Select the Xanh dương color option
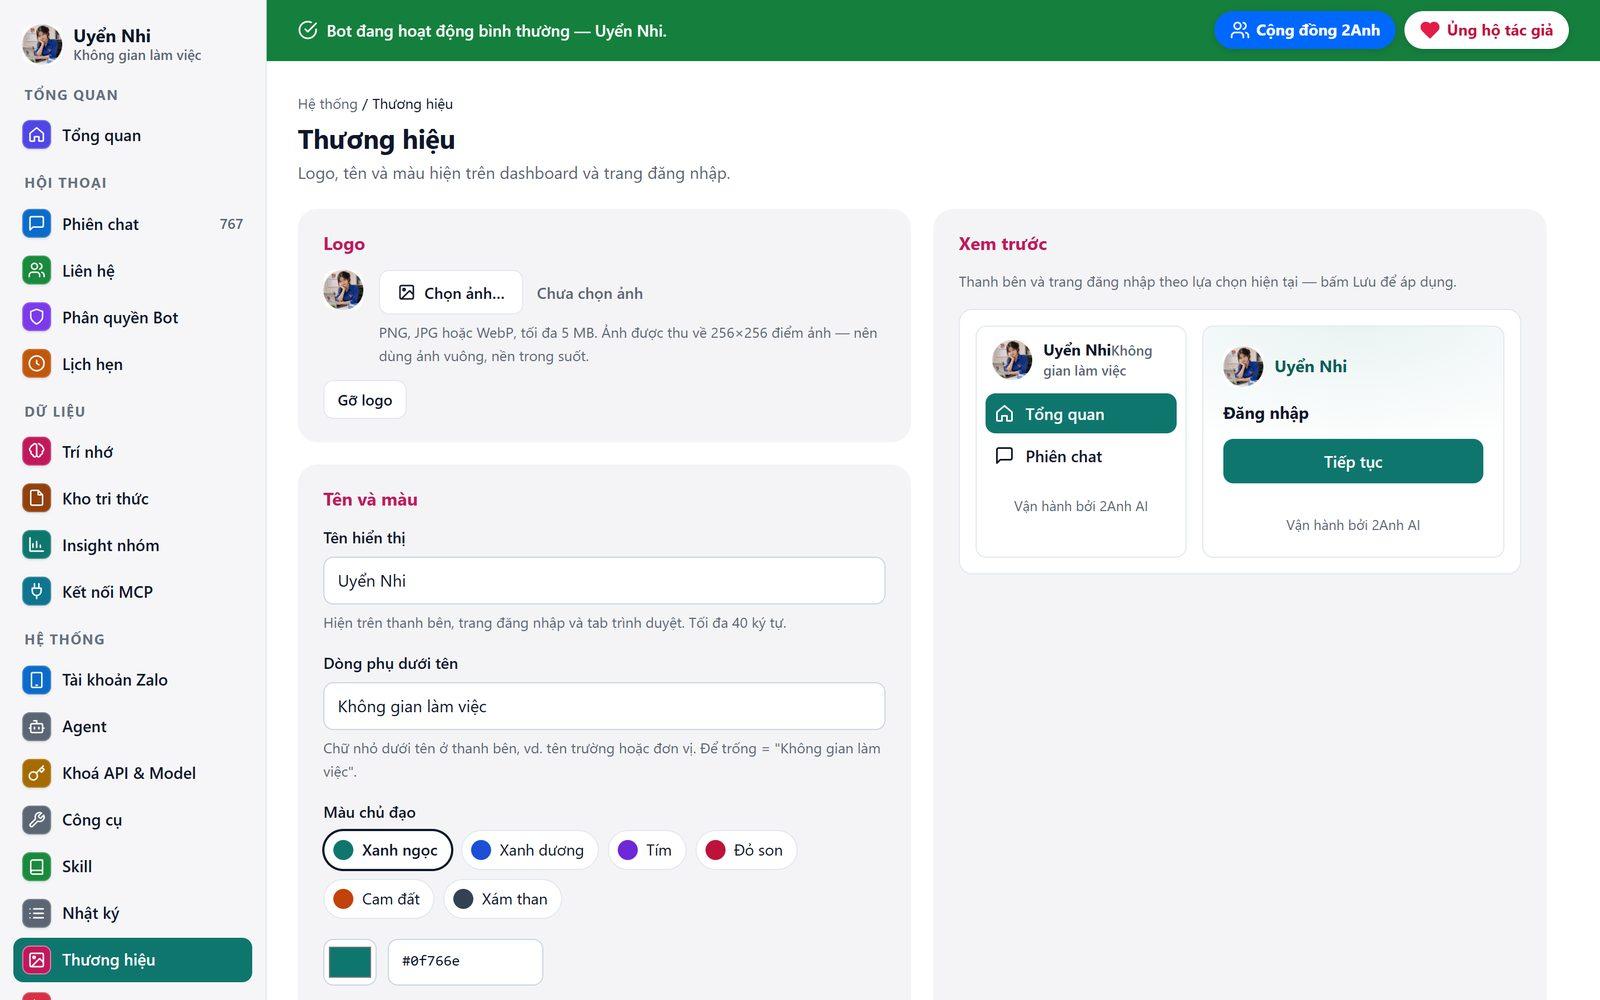Viewport: 1600px width, 1000px height. 529,850
